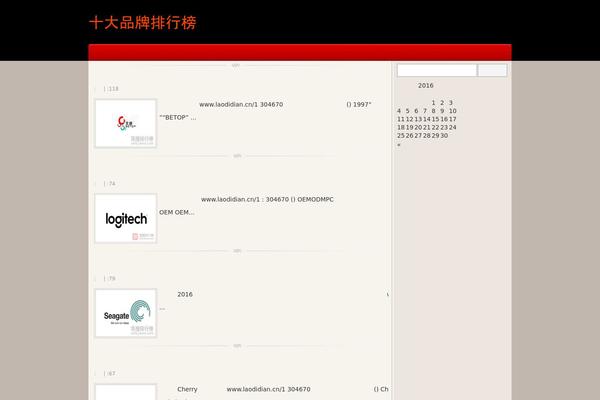
Task: Click the ""BETOP" ..." excerpt text
Action: pos(178,118)
